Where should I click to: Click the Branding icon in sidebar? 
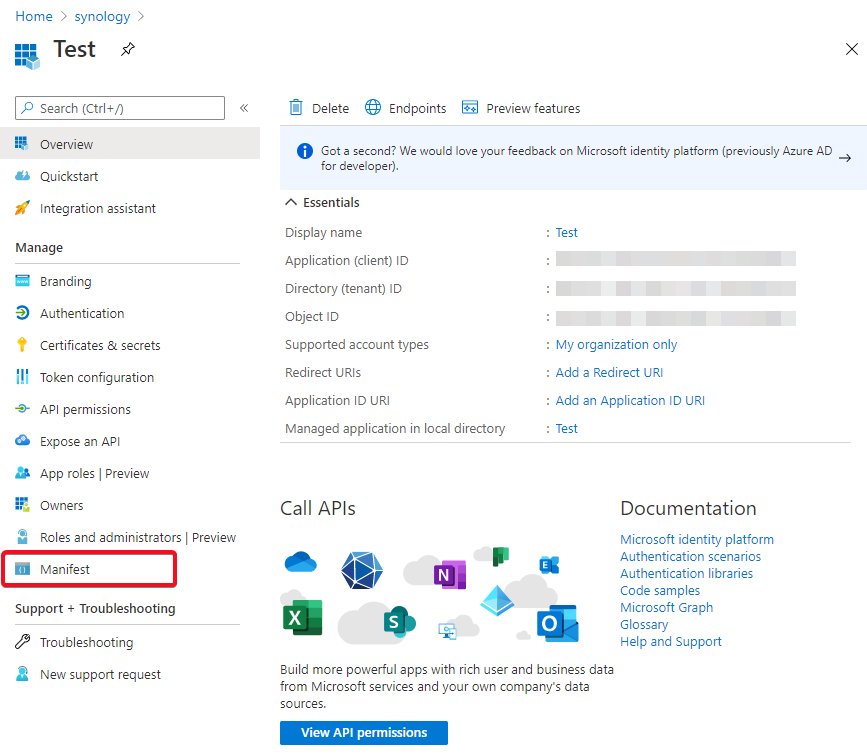tap(22, 281)
